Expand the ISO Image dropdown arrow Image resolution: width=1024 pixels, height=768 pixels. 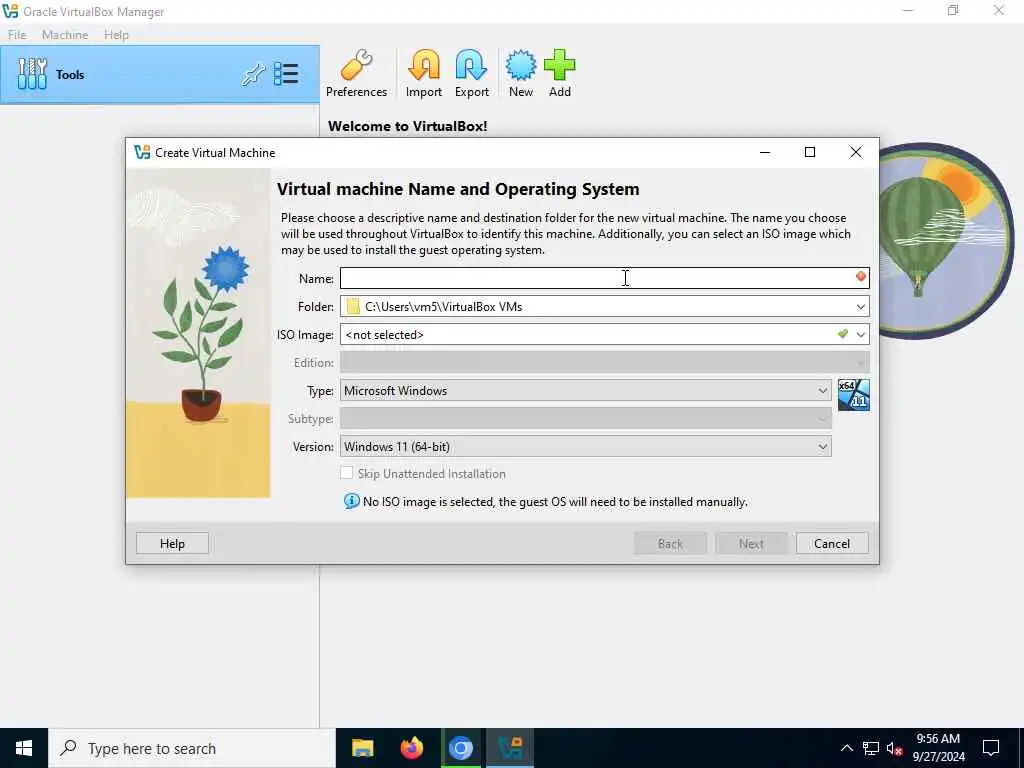point(861,334)
